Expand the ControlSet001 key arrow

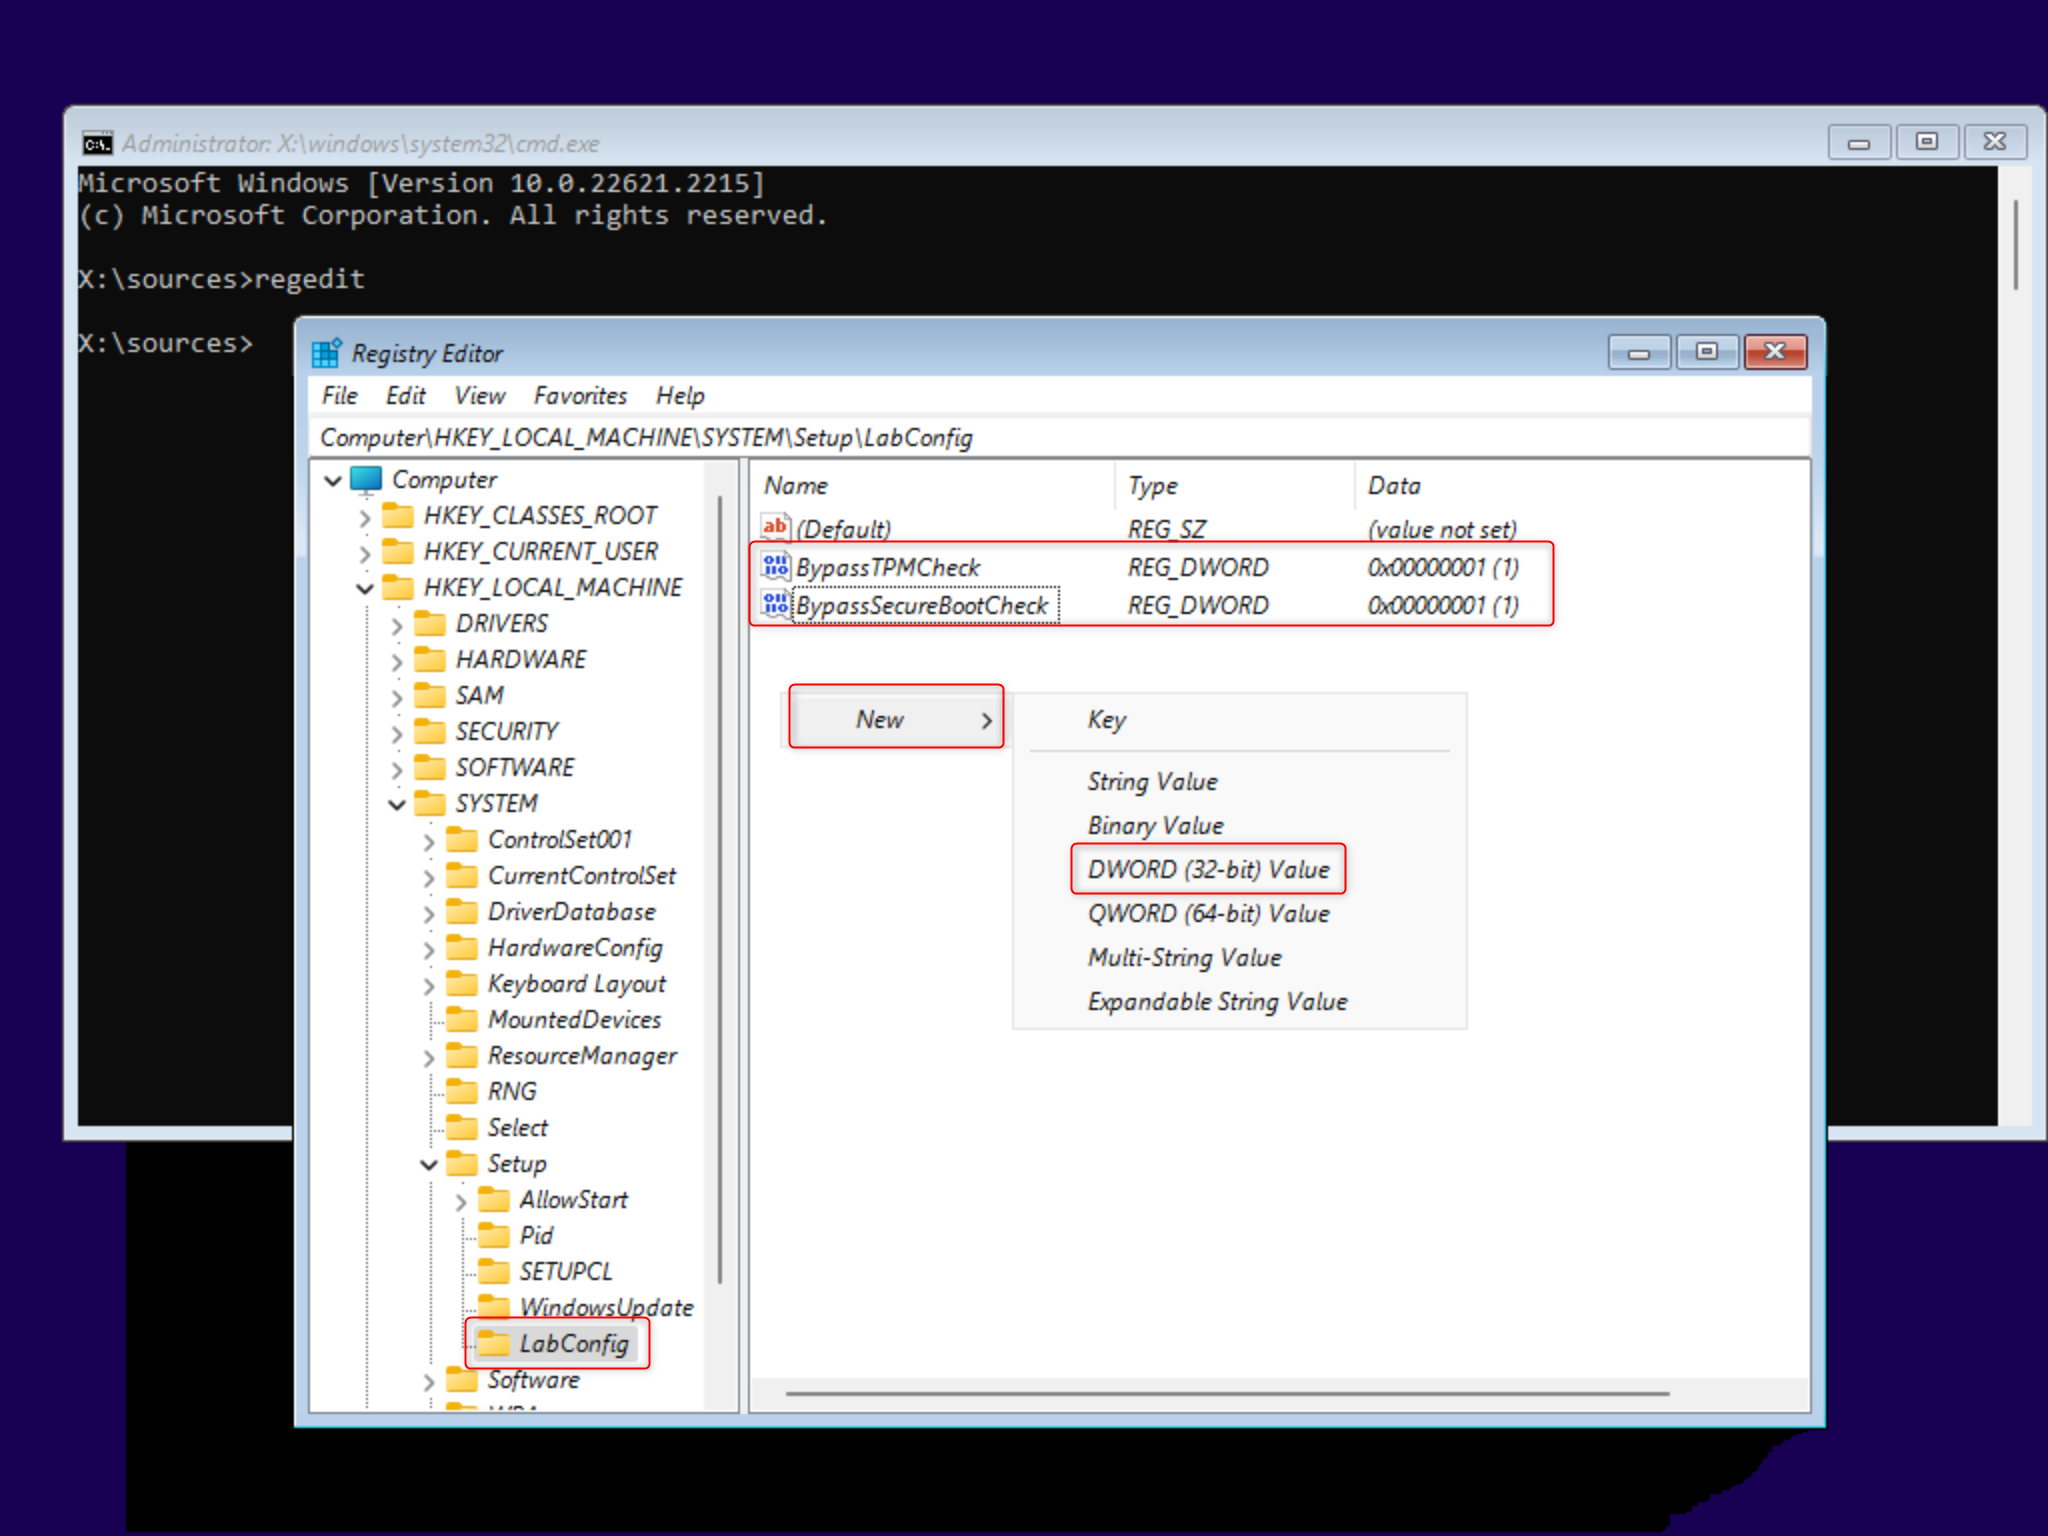tap(429, 841)
